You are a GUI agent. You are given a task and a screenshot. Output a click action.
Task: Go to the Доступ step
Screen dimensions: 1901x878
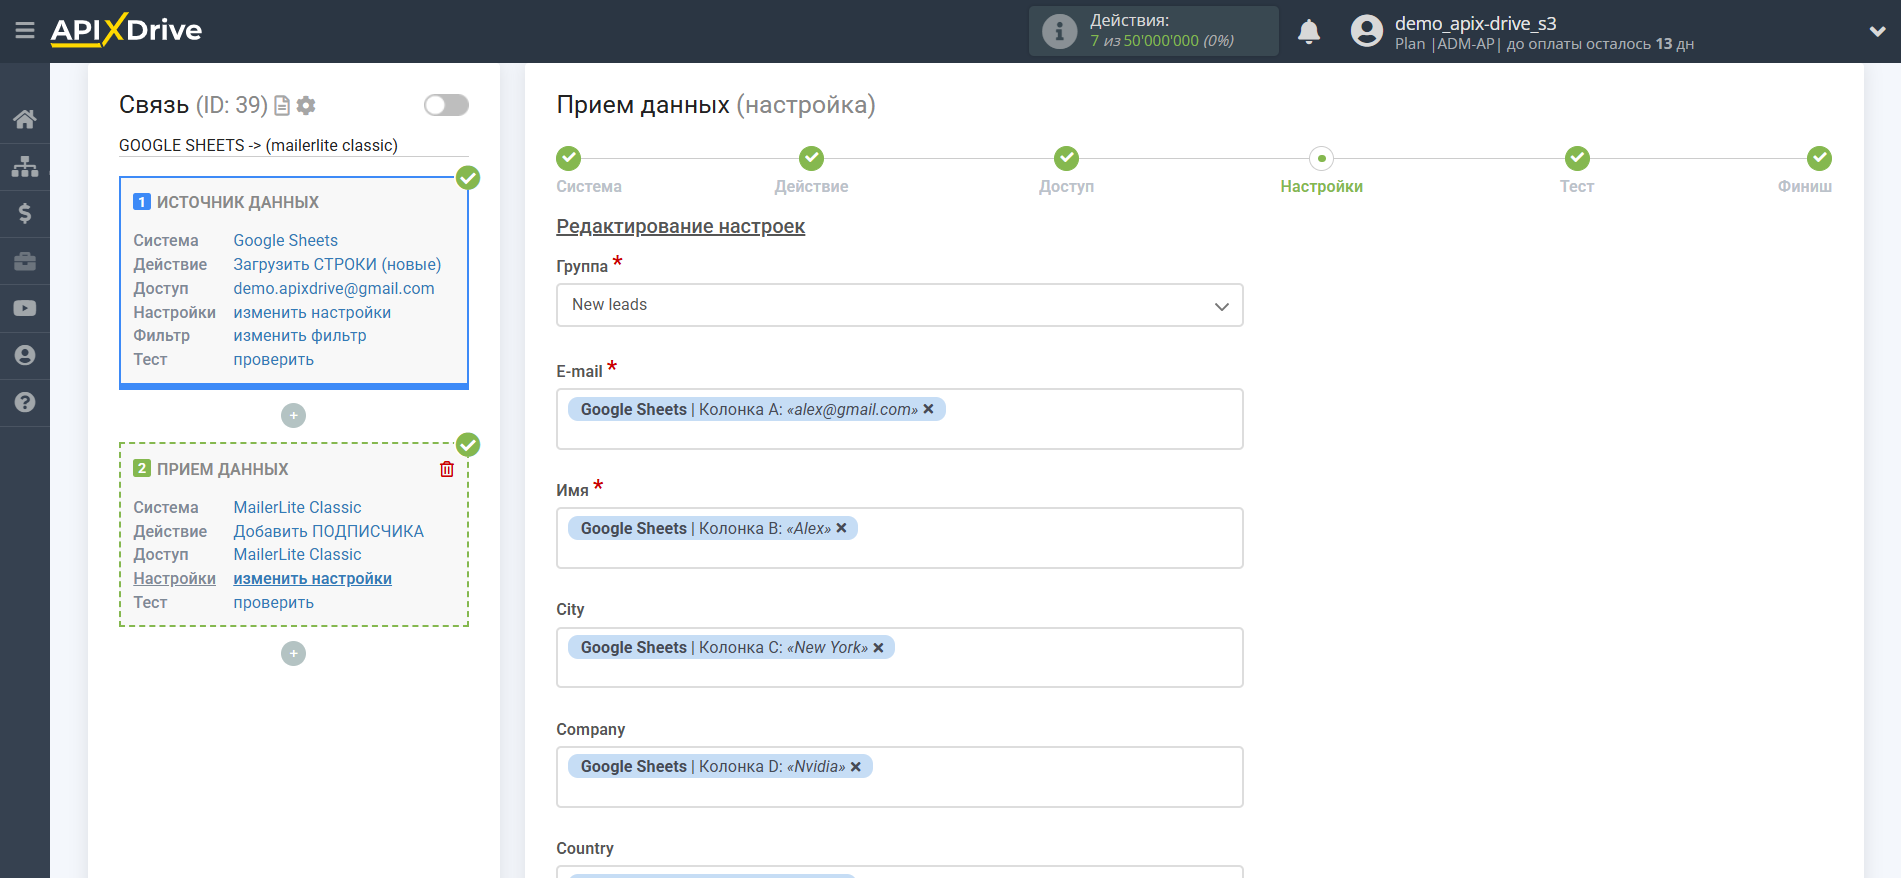[1066, 169]
